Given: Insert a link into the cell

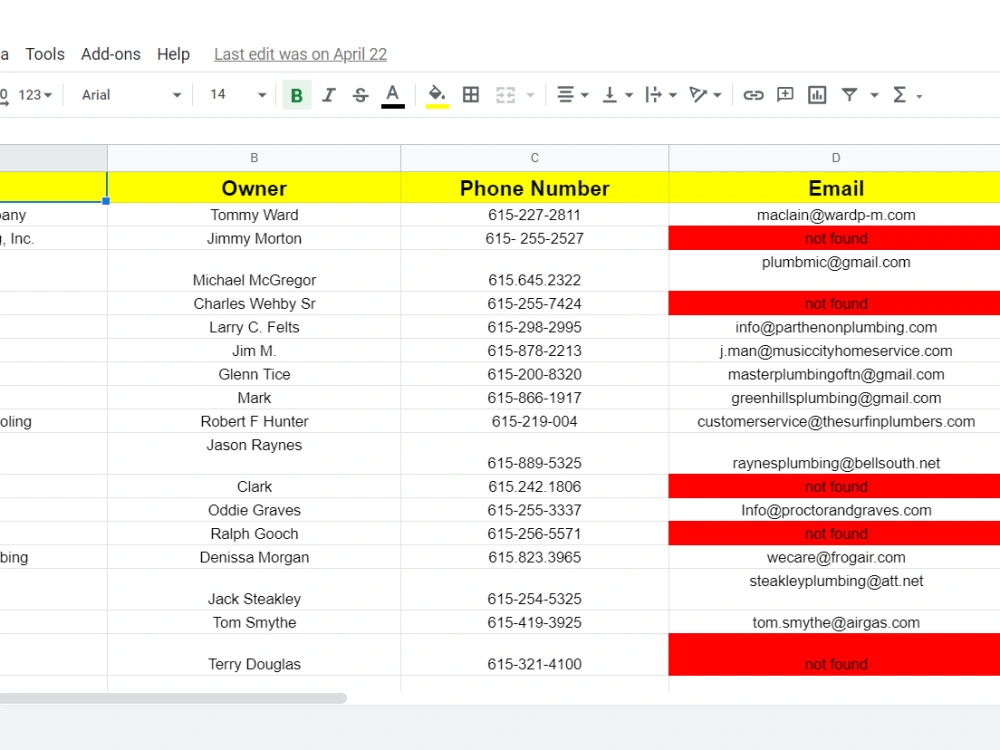Looking at the screenshot, I should click(x=753, y=94).
